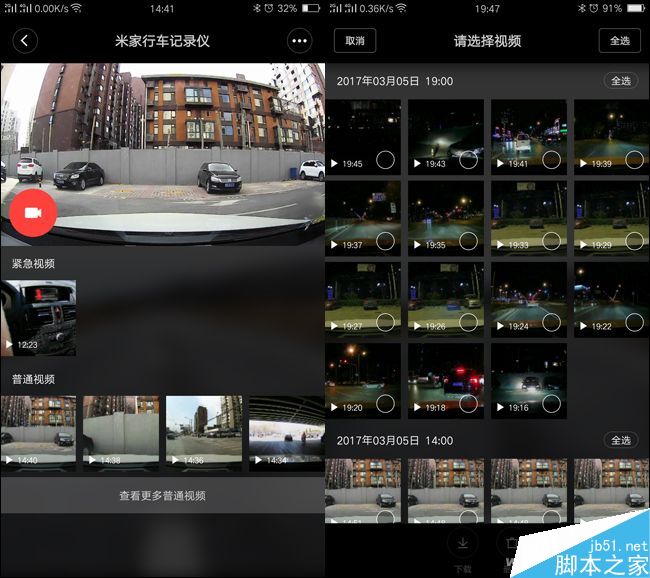Play the 14:38 normal video
The width and height of the screenshot is (650, 578).
[121, 433]
